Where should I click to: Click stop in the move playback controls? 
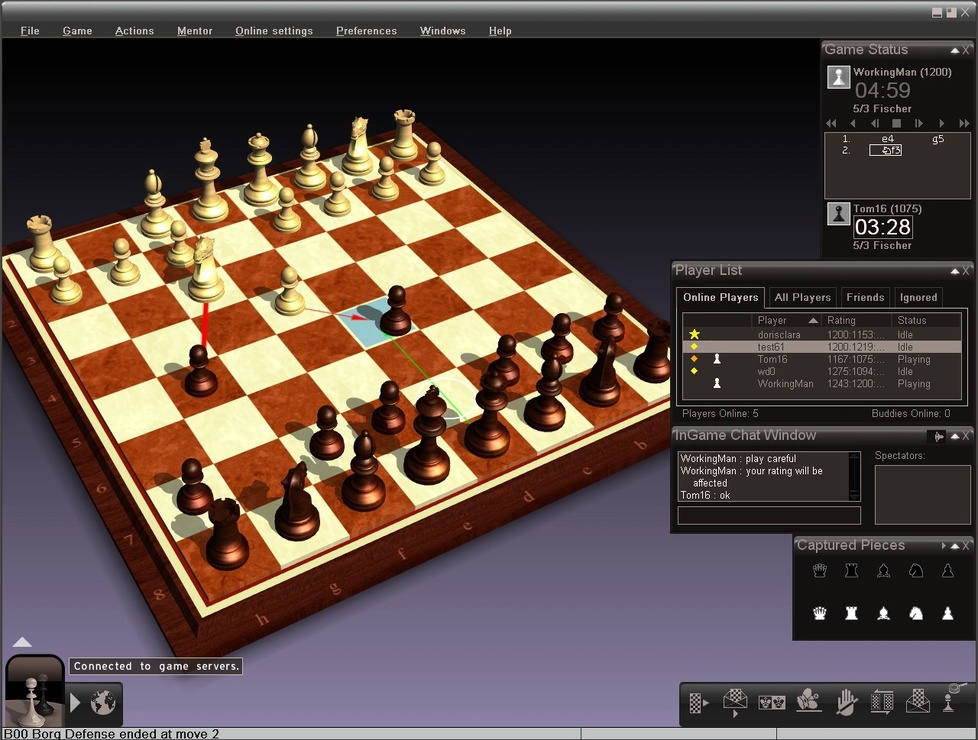click(x=896, y=121)
